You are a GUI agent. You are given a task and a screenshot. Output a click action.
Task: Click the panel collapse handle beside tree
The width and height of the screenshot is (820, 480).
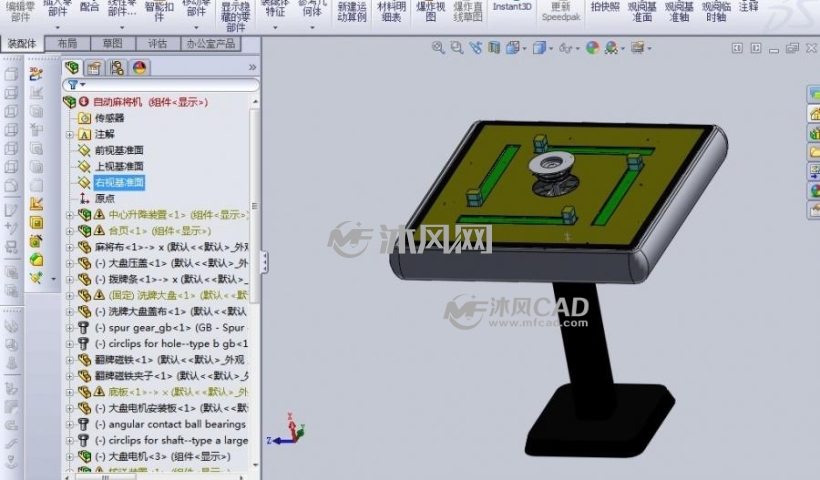(265, 262)
